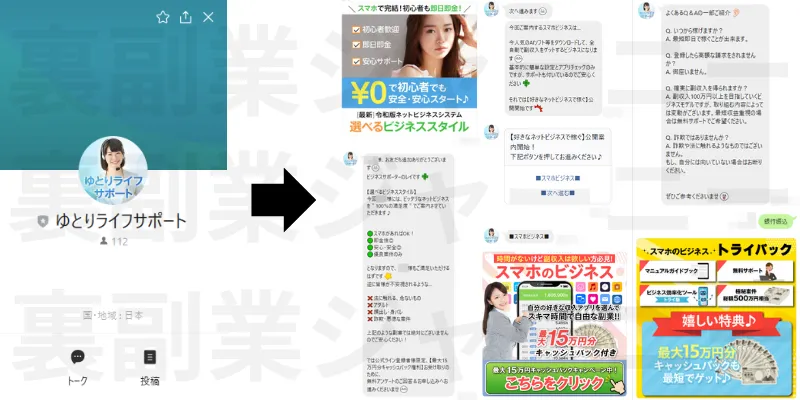This screenshot has height=400, width=800.
Task: Select the 今回ご案内するスマホビジネスは message bubble
Action: tap(553, 68)
